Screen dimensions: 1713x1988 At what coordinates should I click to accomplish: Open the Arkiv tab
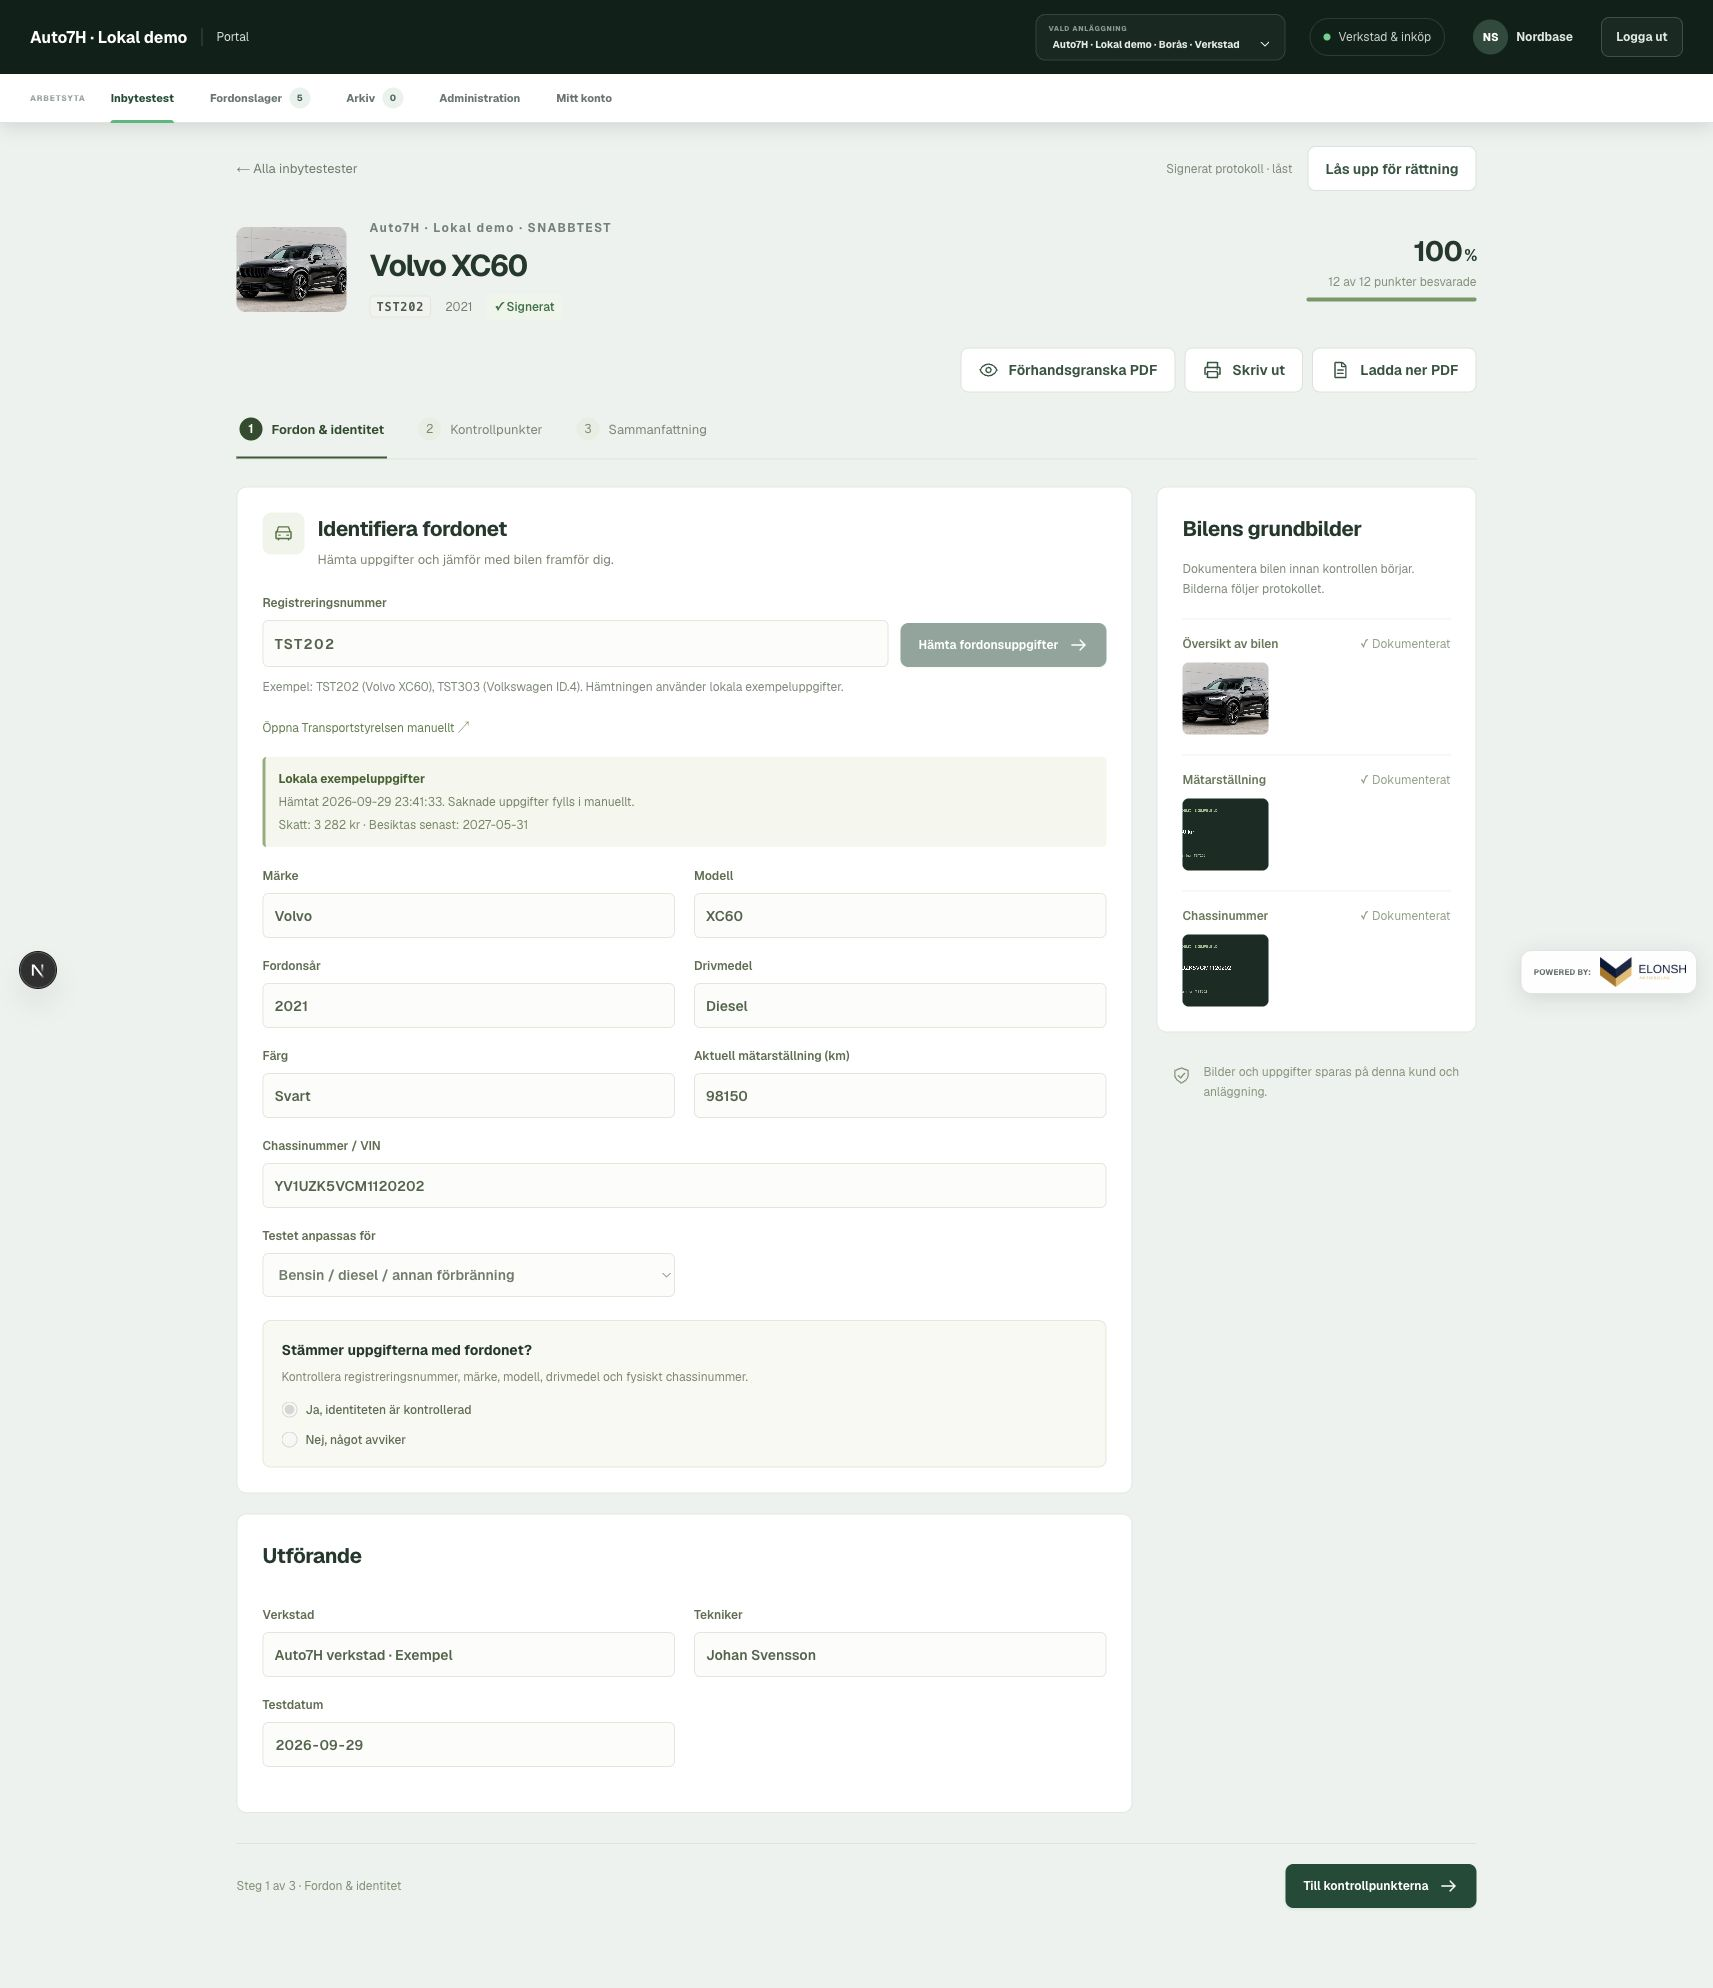coord(374,98)
